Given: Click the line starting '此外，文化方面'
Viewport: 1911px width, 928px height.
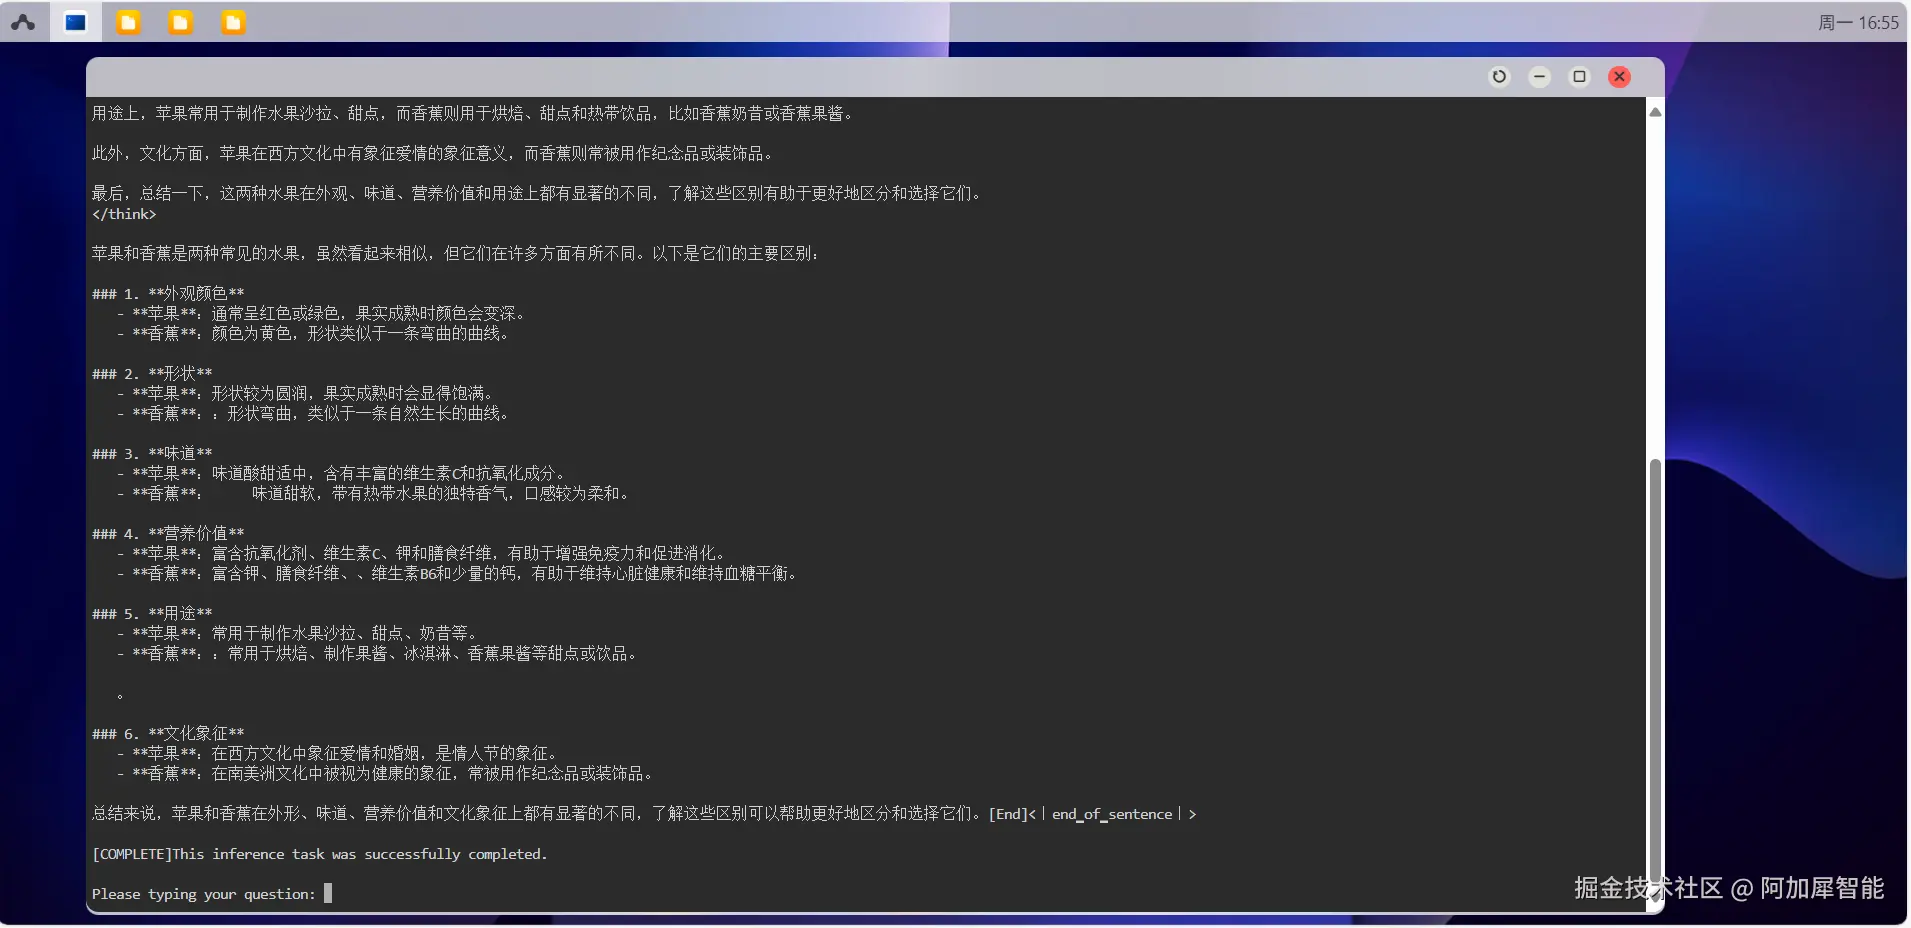Looking at the screenshot, I should pyautogui.click(x=434, y=153).
